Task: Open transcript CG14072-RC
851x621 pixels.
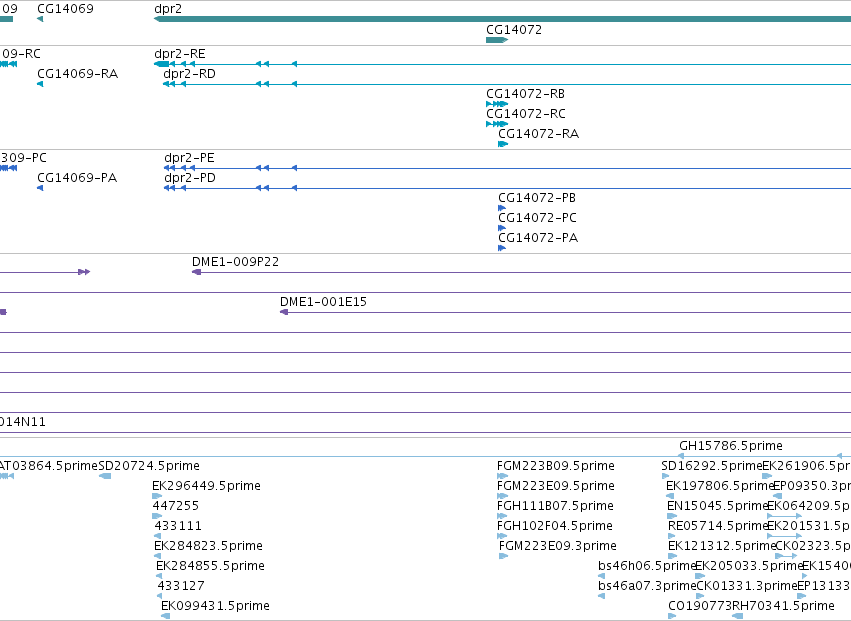Action: click(526, 114)
